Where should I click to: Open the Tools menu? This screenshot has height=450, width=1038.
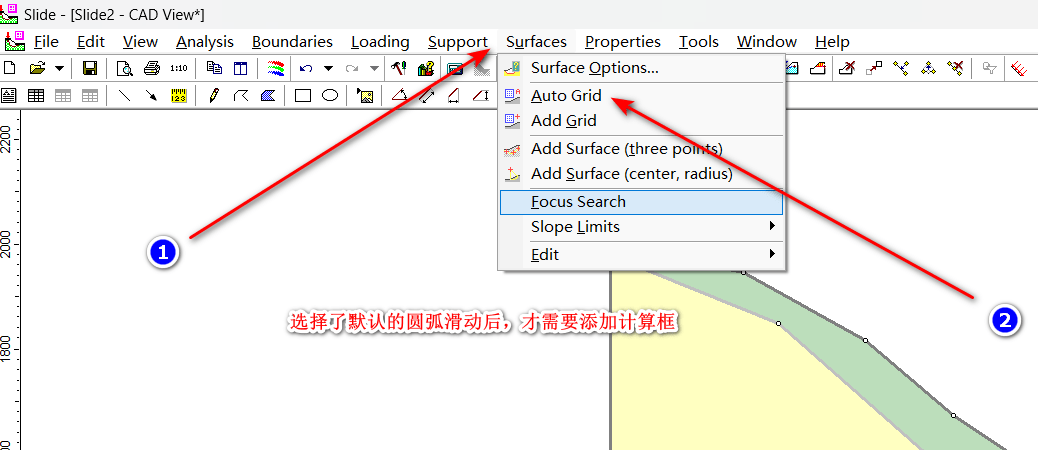pyautogui.click(x=698, y=42)
